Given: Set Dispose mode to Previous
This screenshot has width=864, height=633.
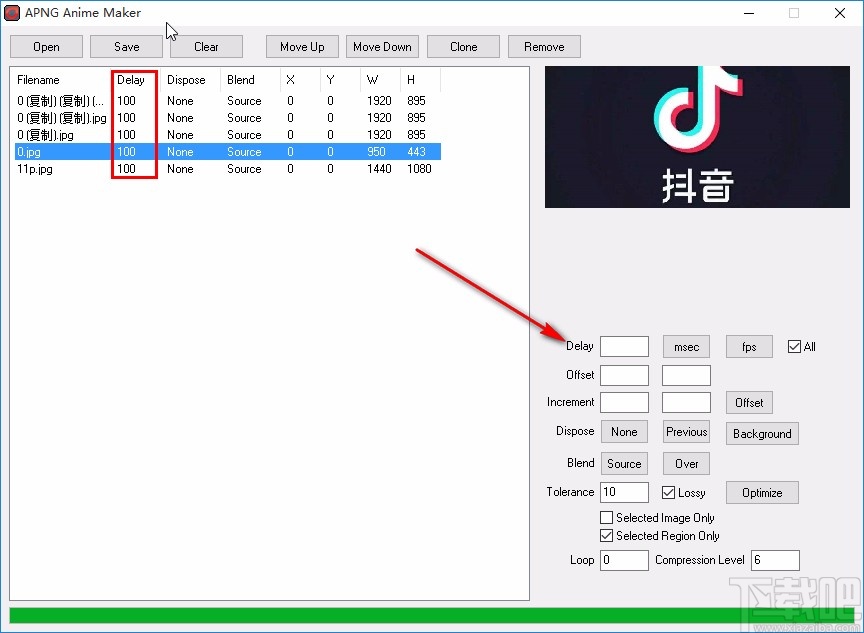Looking at the screenshot, I should tap(686, 431).
